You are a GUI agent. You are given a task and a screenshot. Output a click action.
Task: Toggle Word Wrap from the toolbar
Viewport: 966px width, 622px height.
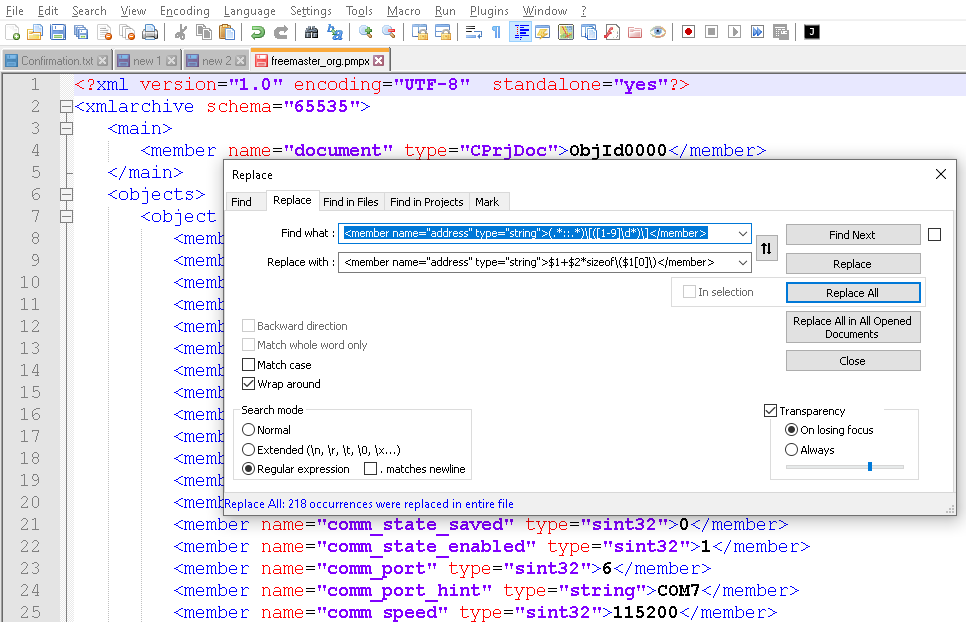(471, 31)
